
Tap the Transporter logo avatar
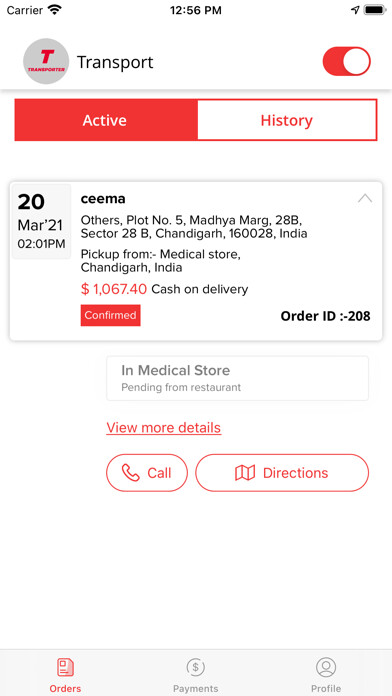(x=46, y=61)
